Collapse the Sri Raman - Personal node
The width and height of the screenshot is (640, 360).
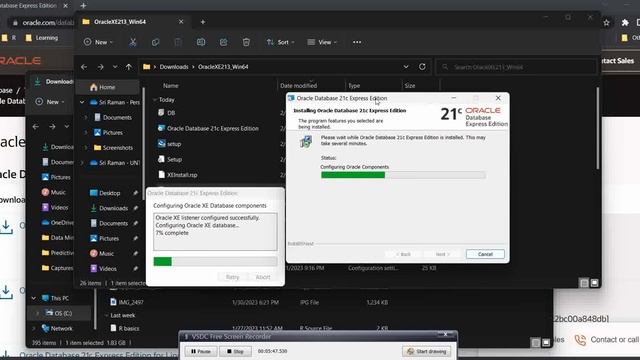pos(82,102)
